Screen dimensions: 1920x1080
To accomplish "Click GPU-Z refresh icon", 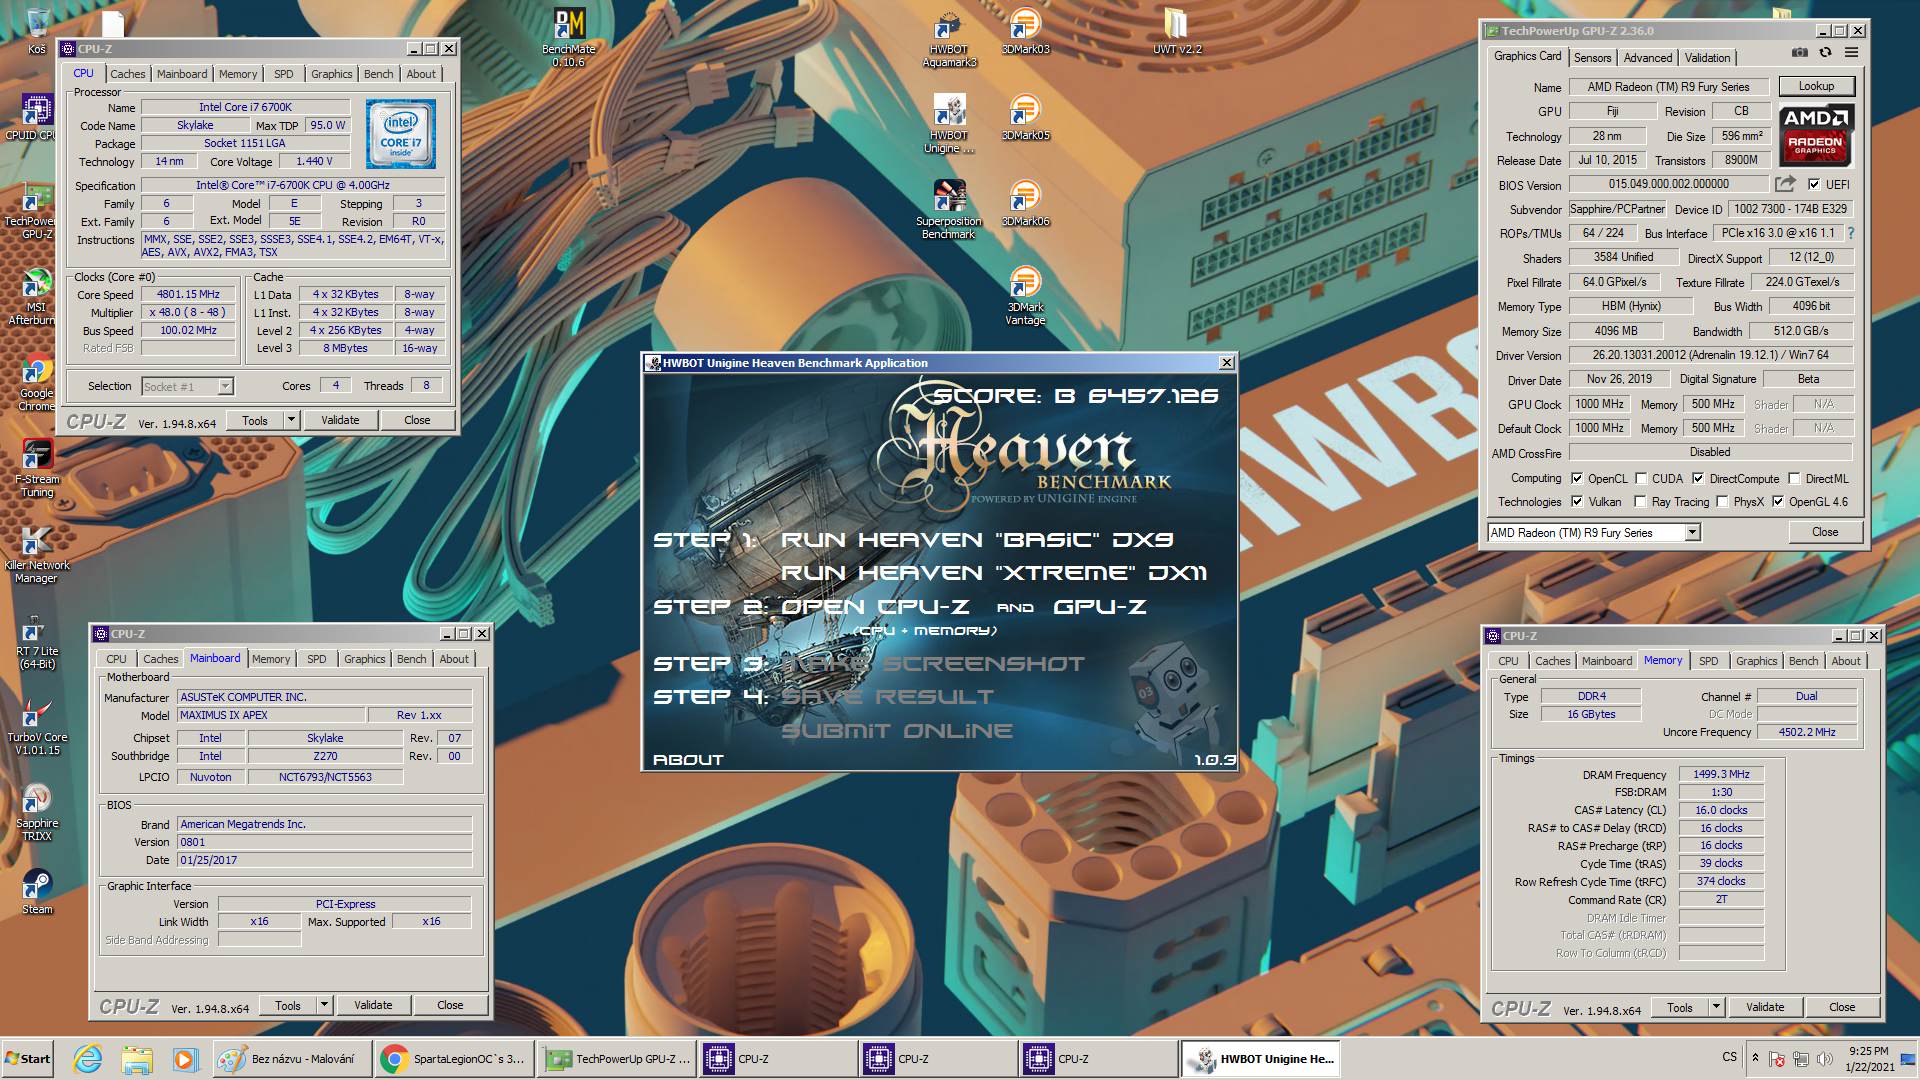I will click(1825, 52).
